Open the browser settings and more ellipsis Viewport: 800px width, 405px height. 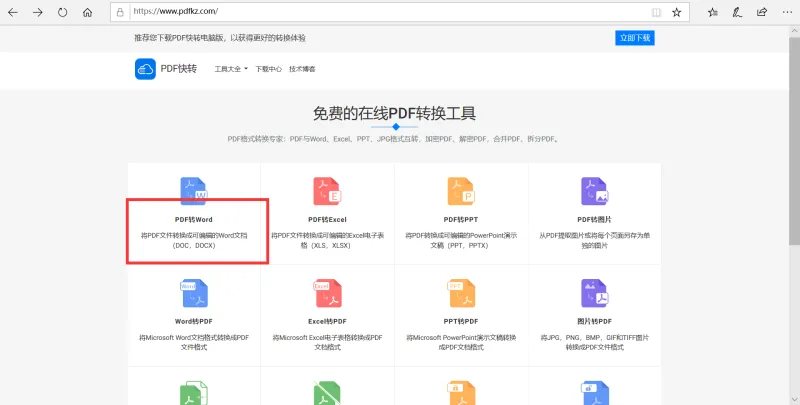[x=787, y=12]
